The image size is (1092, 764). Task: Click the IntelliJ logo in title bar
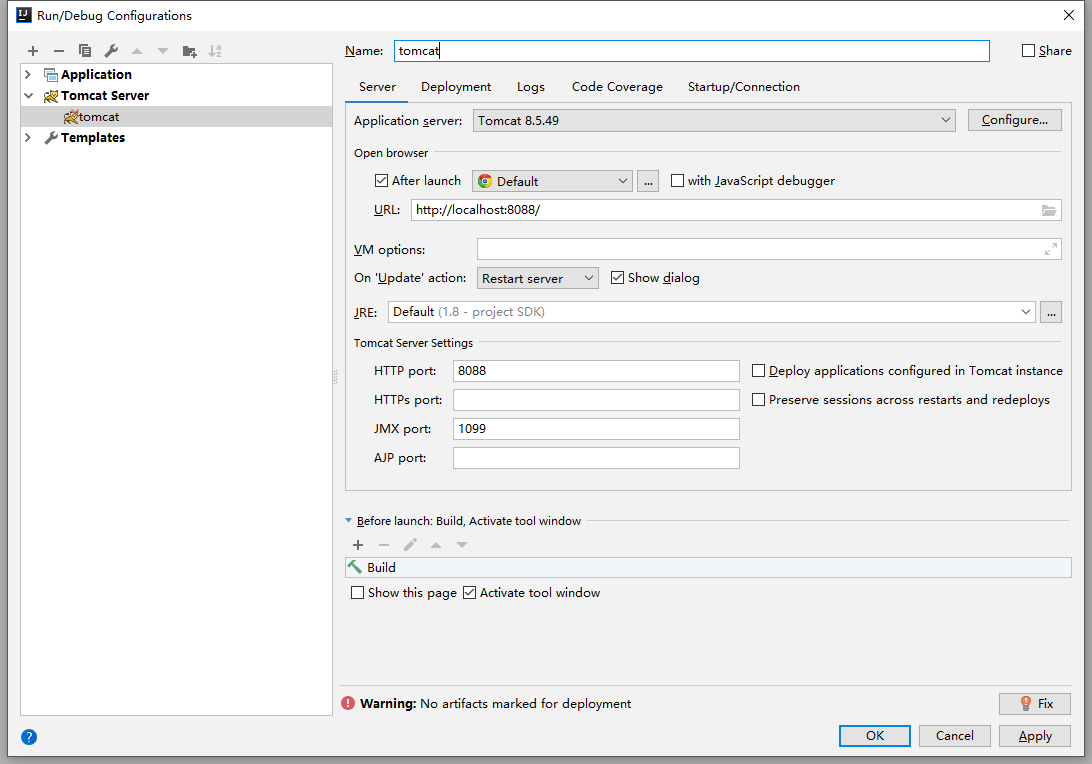tap(24, 15)
